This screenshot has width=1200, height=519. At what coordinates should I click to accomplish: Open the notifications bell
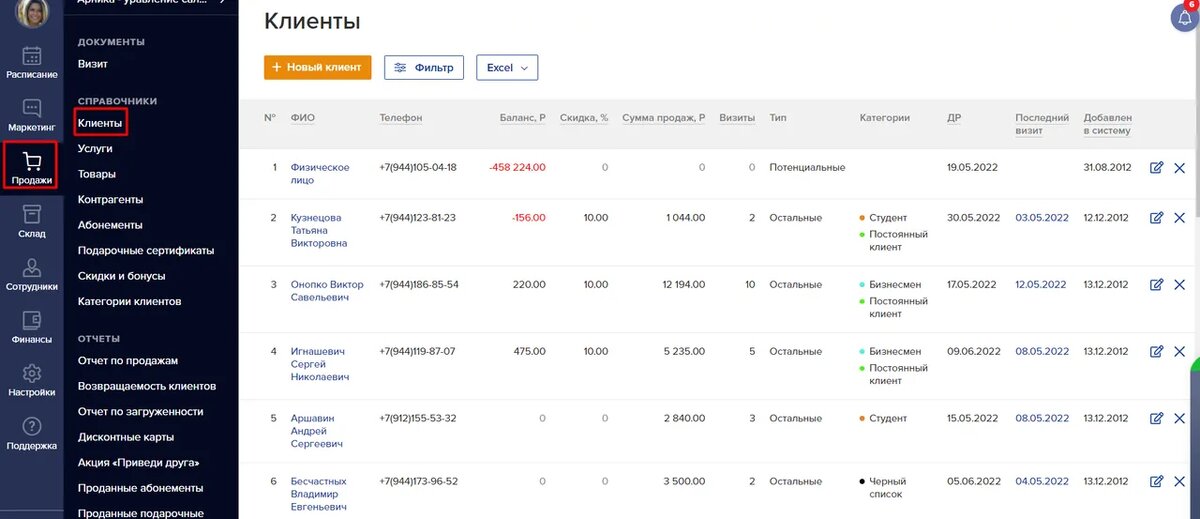pyautogui.click(x=1184, y=17)
